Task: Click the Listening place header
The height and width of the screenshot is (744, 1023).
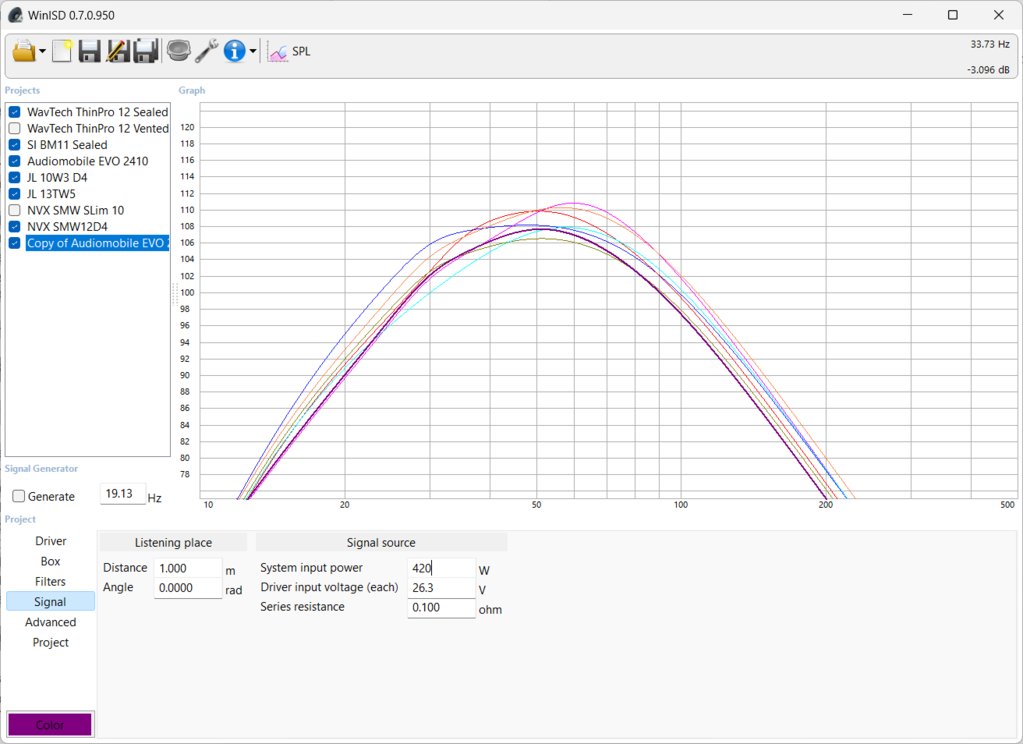Action: pos(173,542)
